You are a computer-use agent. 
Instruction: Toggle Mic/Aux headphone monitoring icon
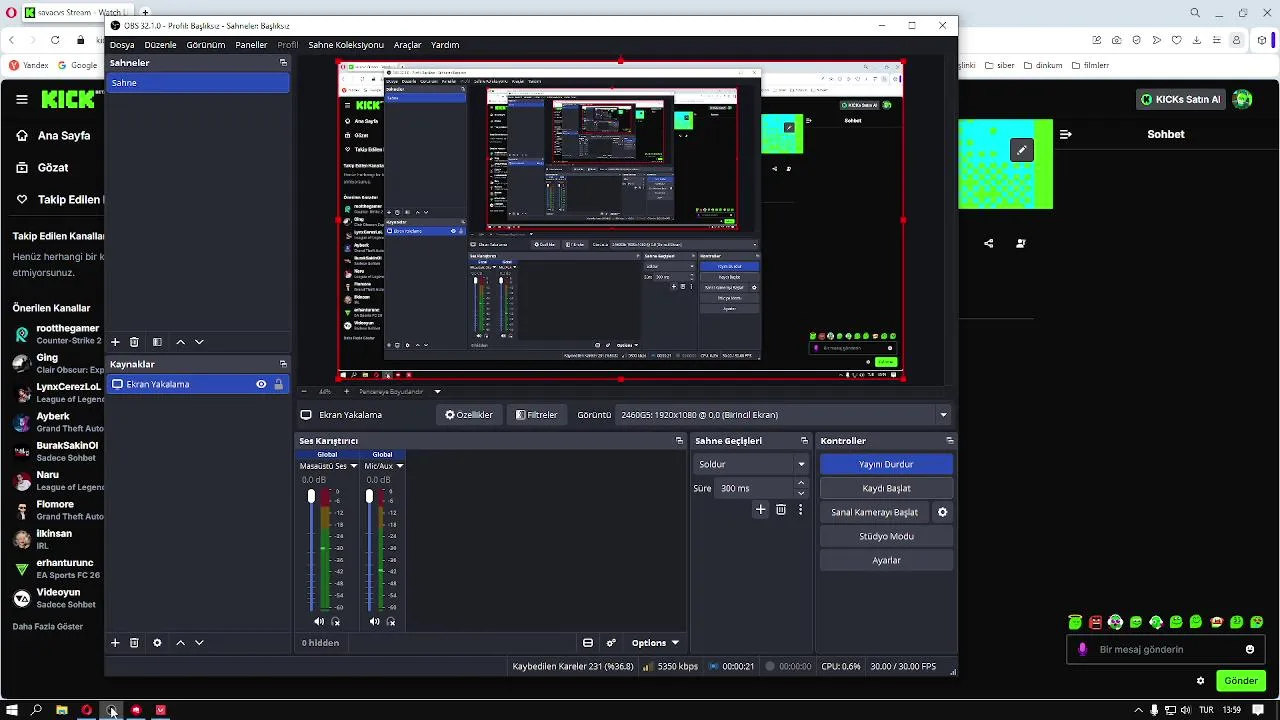[x=390, y=621]
